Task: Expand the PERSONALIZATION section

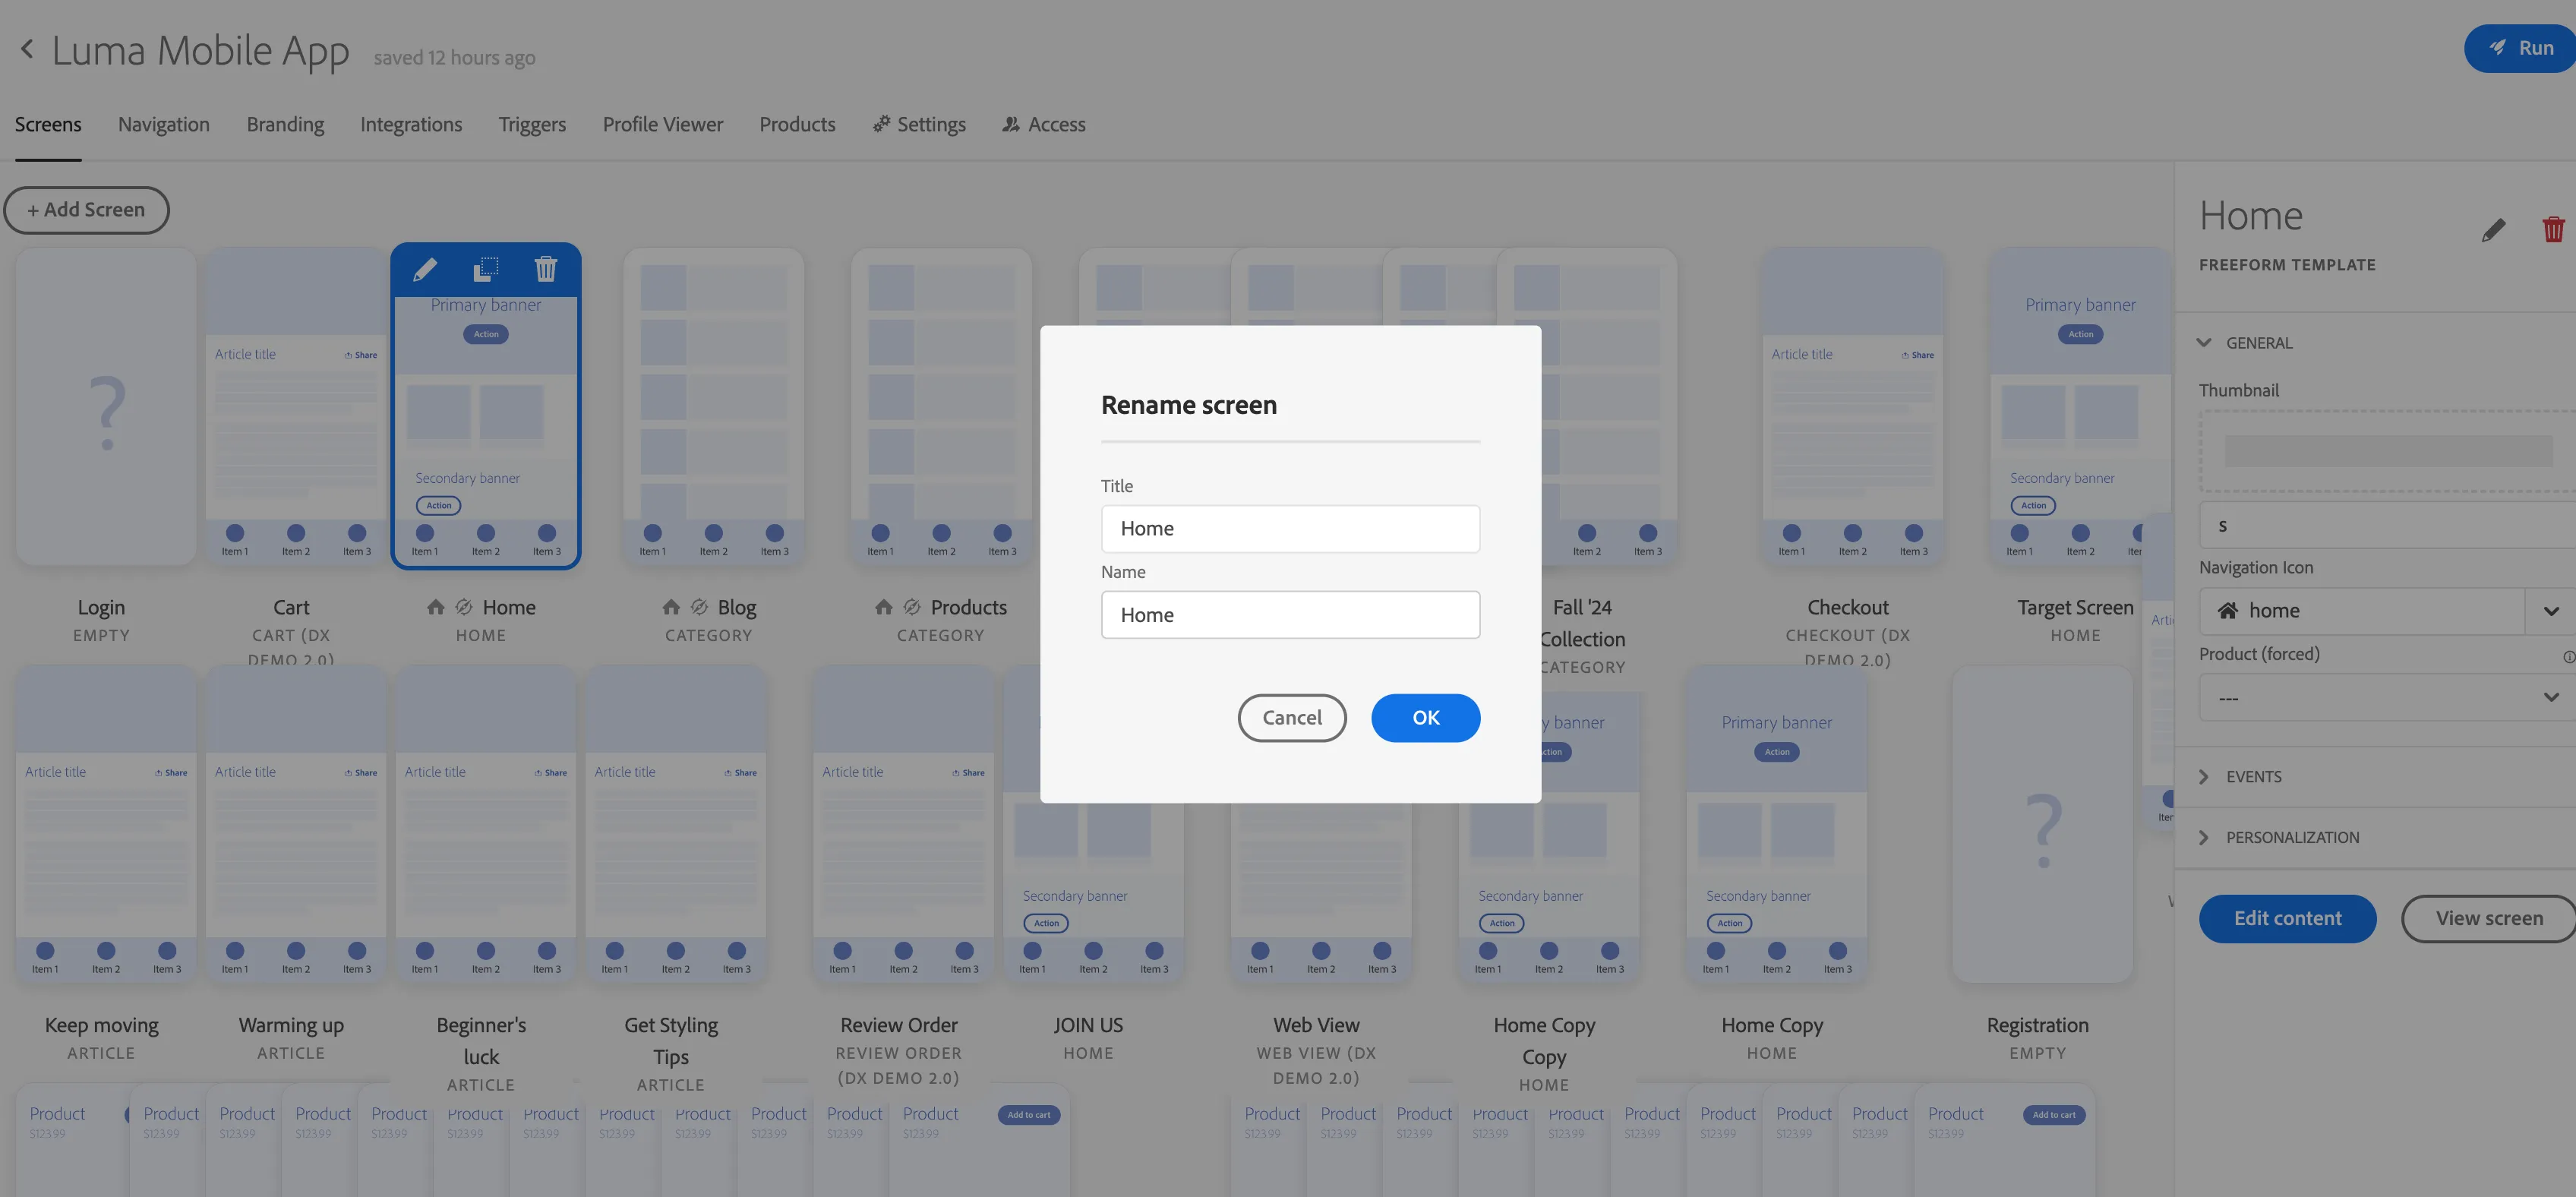Action: click(2278, 838)
